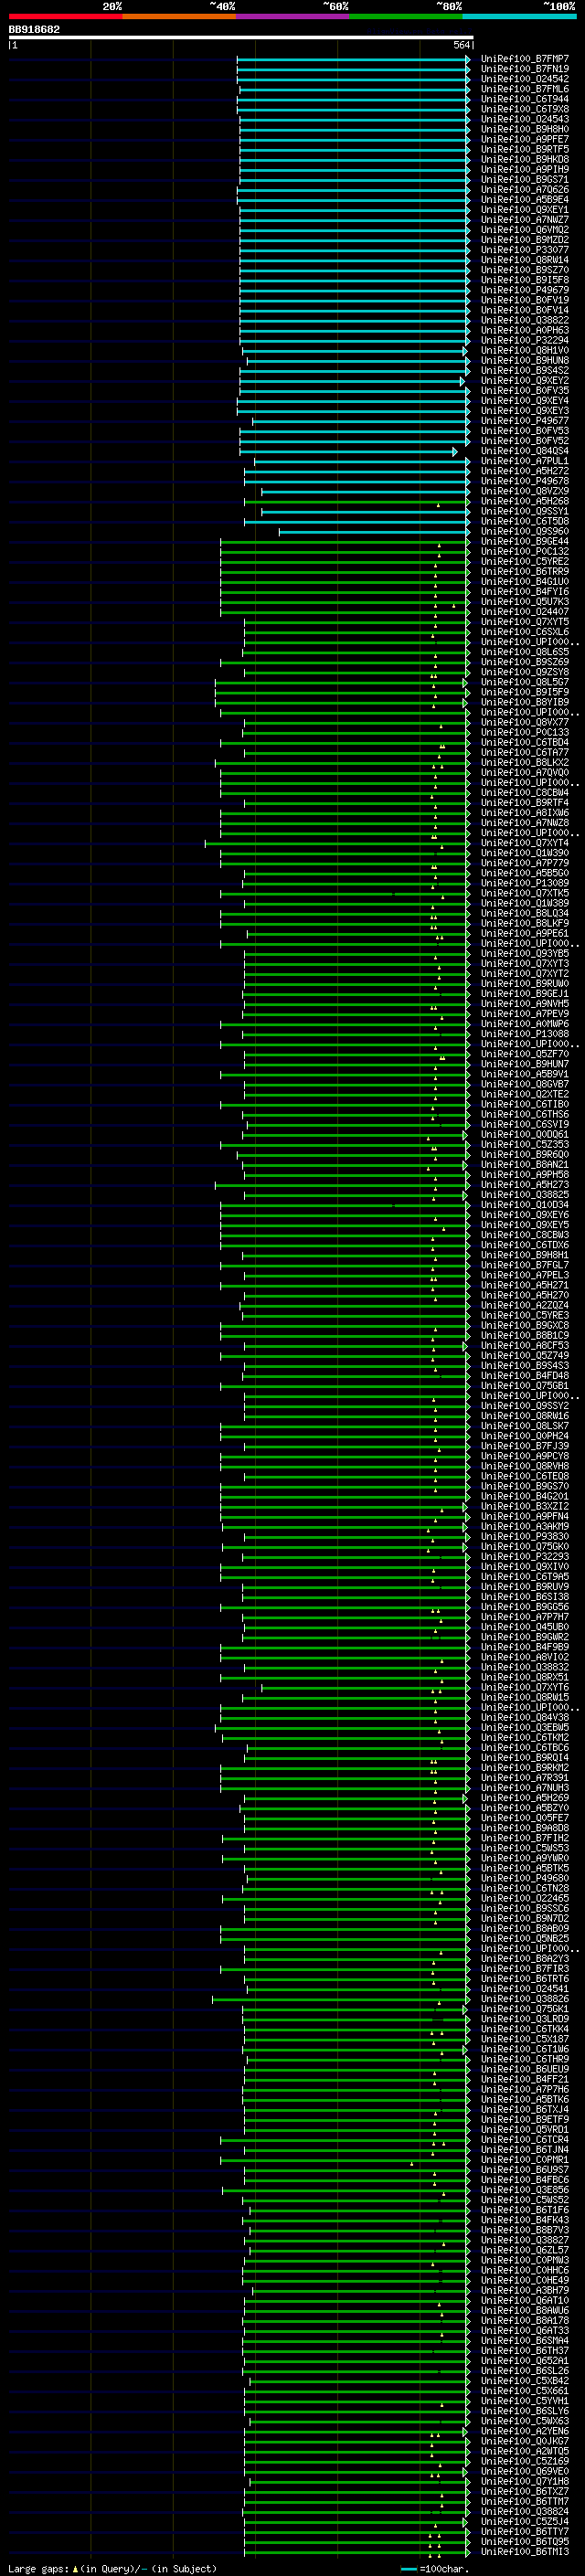Select the UniRef100_Q9SSY1 label

525,511
